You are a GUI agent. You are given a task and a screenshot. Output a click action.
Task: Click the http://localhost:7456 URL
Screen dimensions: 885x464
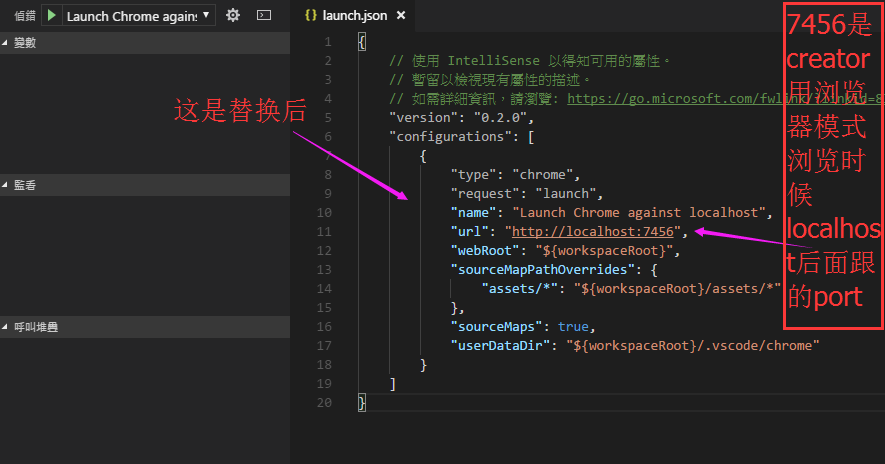596,232
